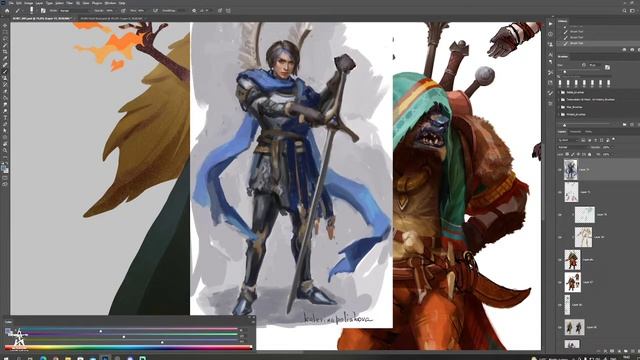Switch to the Channels tab
Viewport: 640px width, 360px height.
coord(576,131)
